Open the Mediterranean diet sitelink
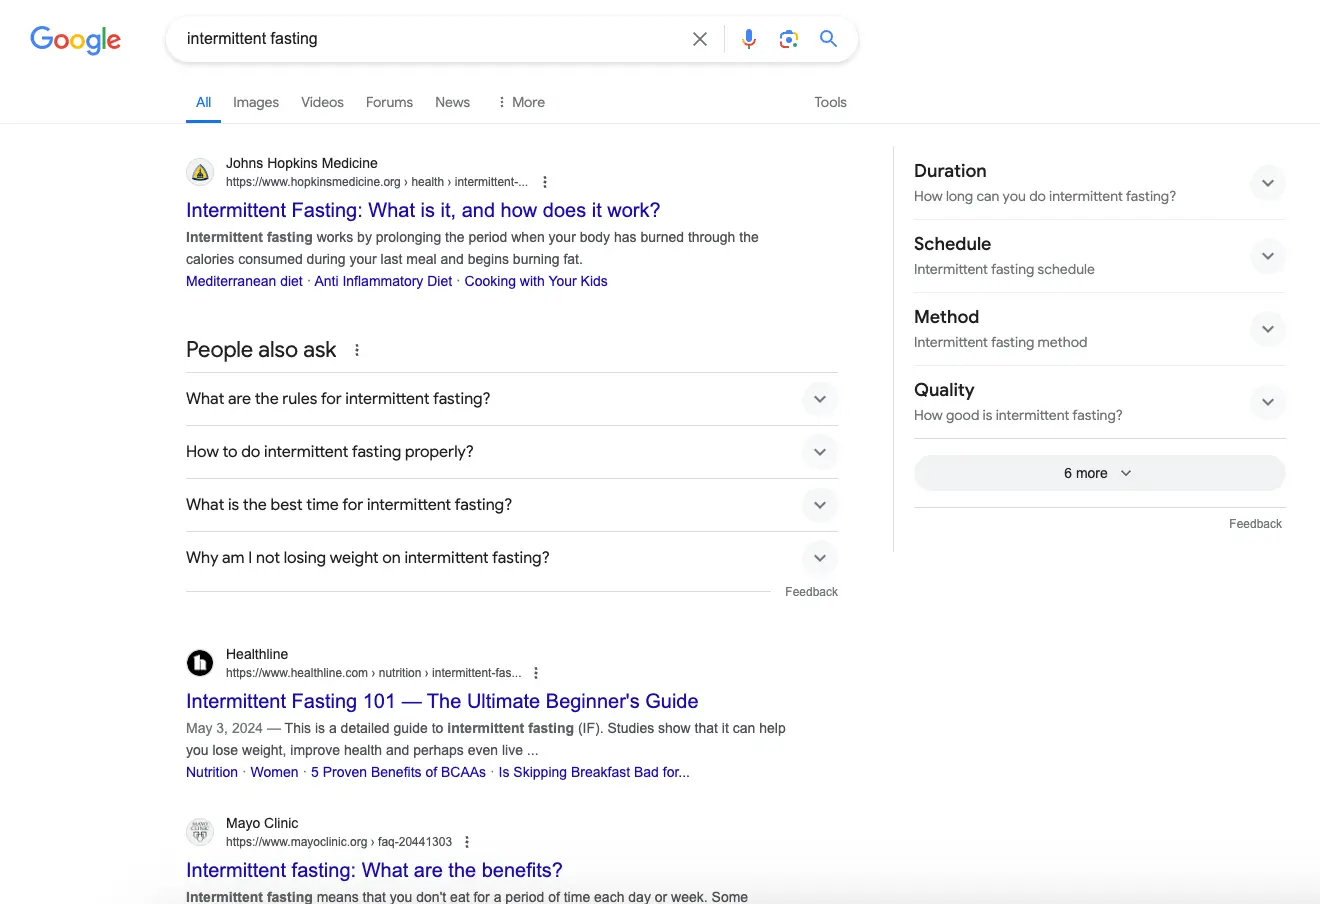Viewport: 1320px width, 904px height. pyautogui.click(x=244, y=281)
